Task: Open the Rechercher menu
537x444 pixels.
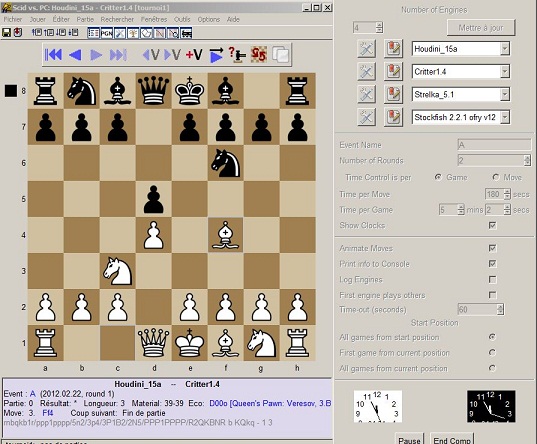Action: coord(117,20)
